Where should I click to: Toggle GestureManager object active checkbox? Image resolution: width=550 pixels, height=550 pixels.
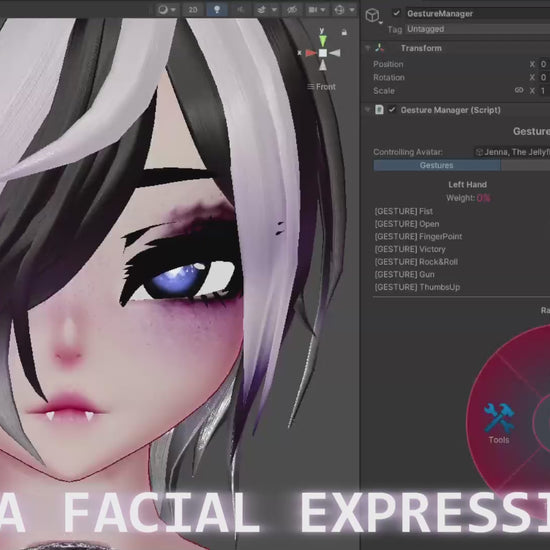coord(396,13)
